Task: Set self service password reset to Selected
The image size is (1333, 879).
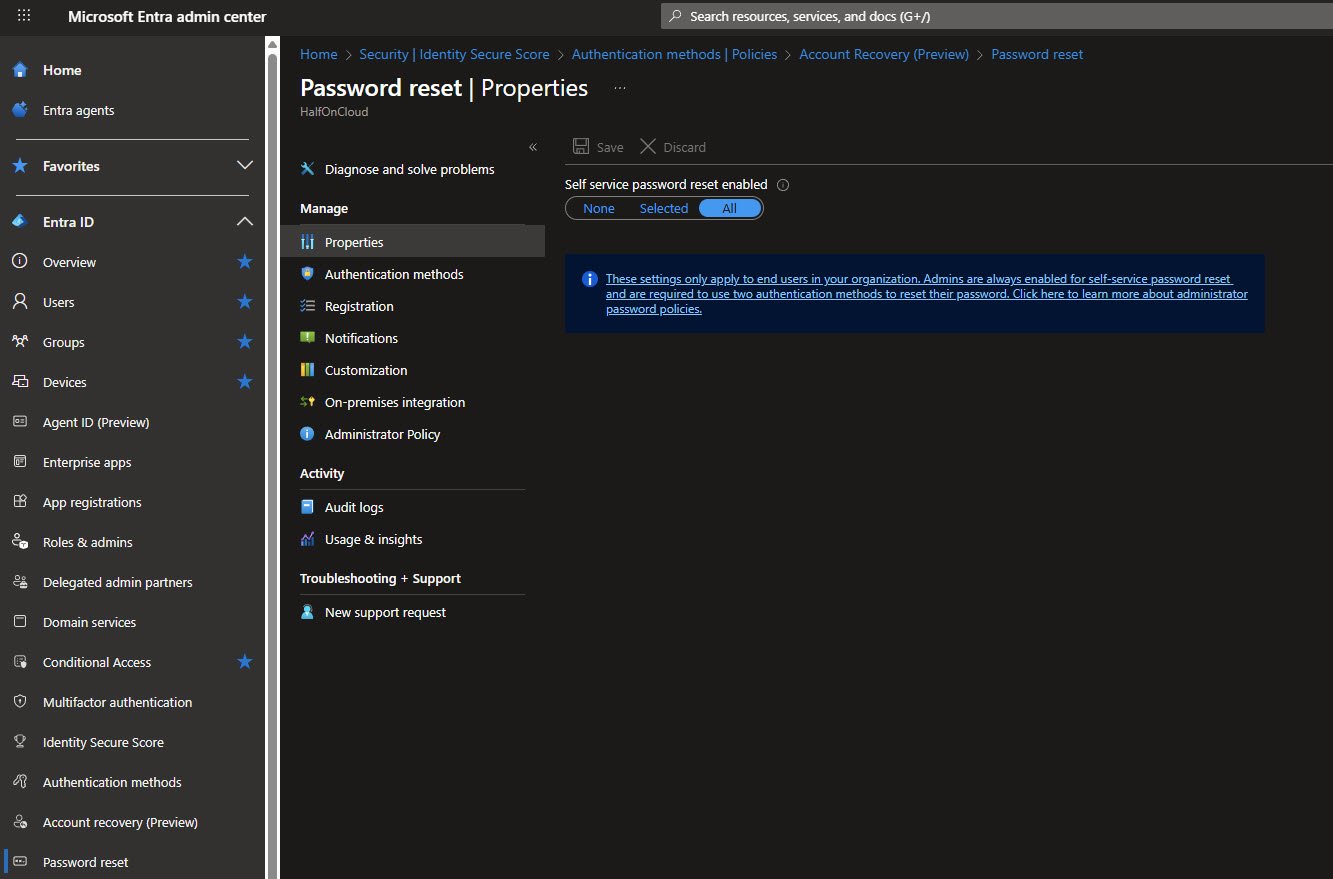Action: 664,208
